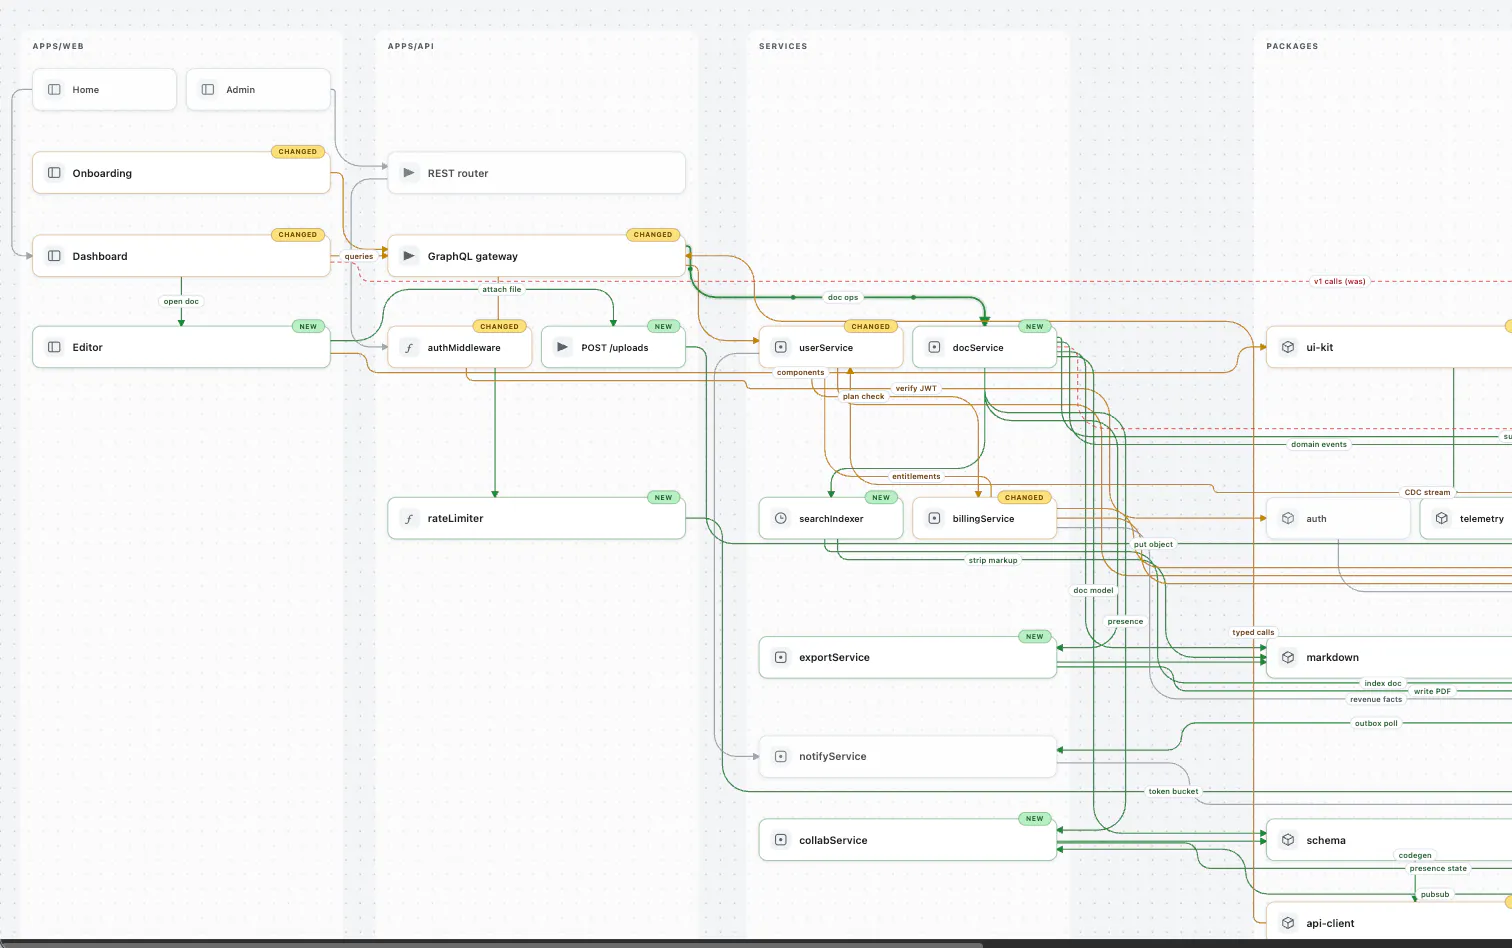Click the "open doc" edge label

click(x=181, y=302)
